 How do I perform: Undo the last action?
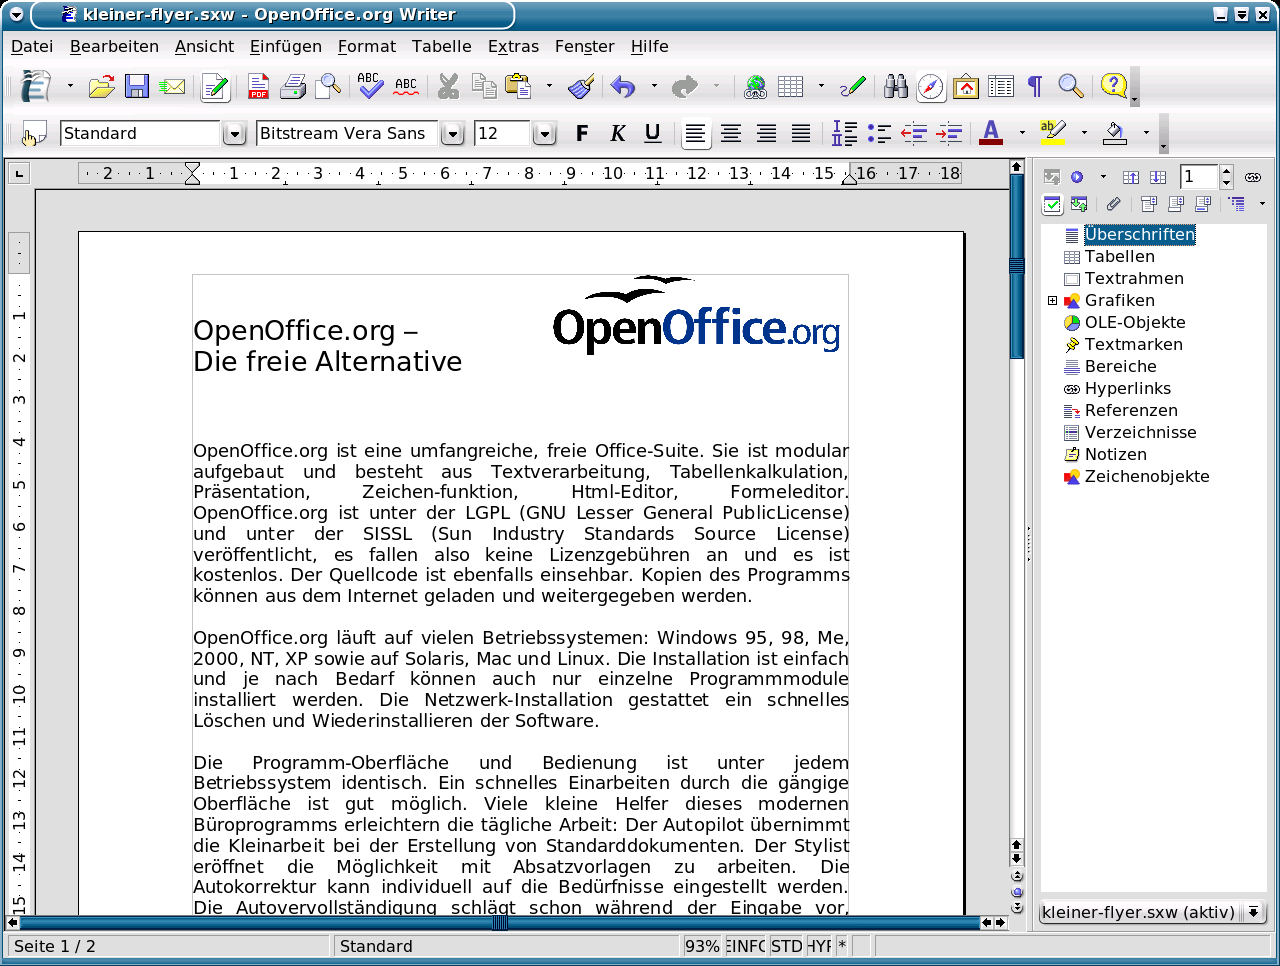point(623,87)
